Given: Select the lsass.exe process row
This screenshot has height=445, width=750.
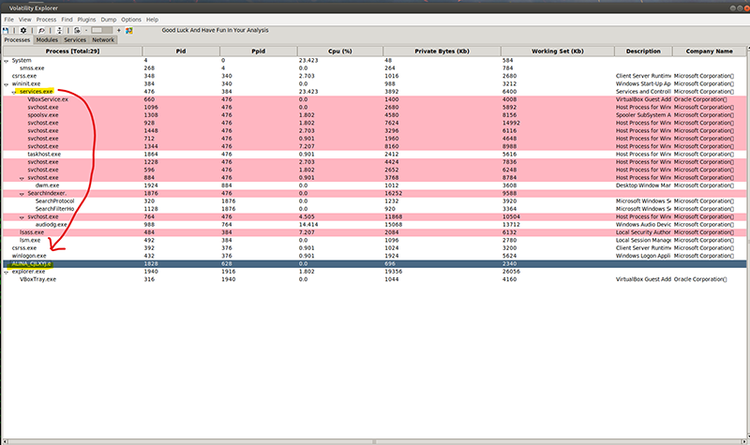Looking at the screenshot, I should tap(375, 233).
